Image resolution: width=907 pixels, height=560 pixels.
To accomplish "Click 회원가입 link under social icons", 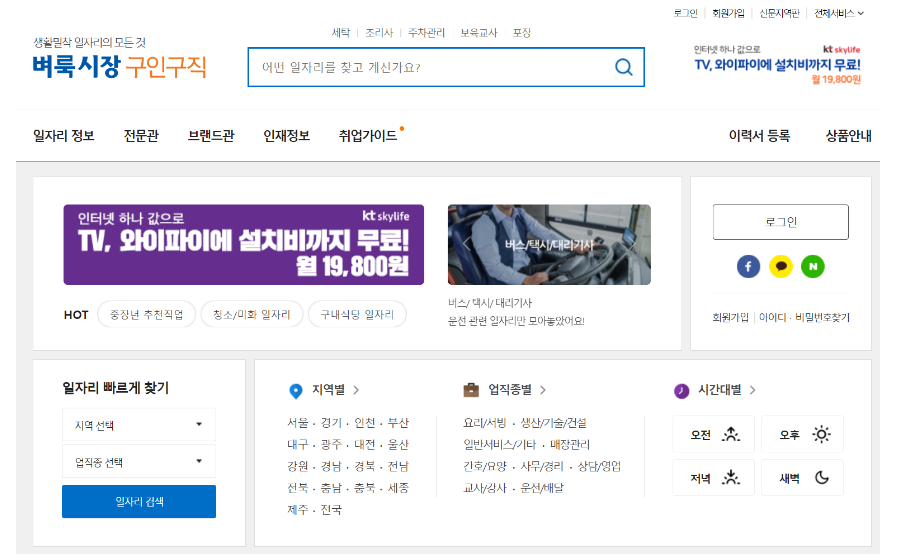I will (x=730, y=317).
